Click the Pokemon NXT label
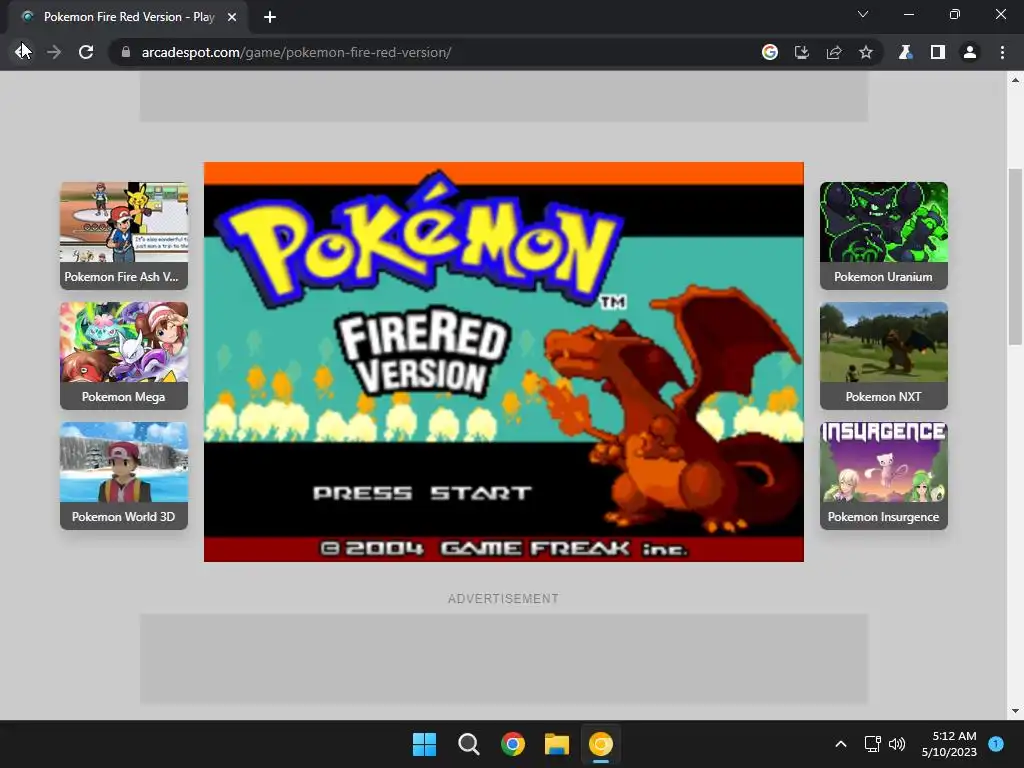Image resolution: width=1024 pixels, height=768 pixels. (x=883, y=396)
